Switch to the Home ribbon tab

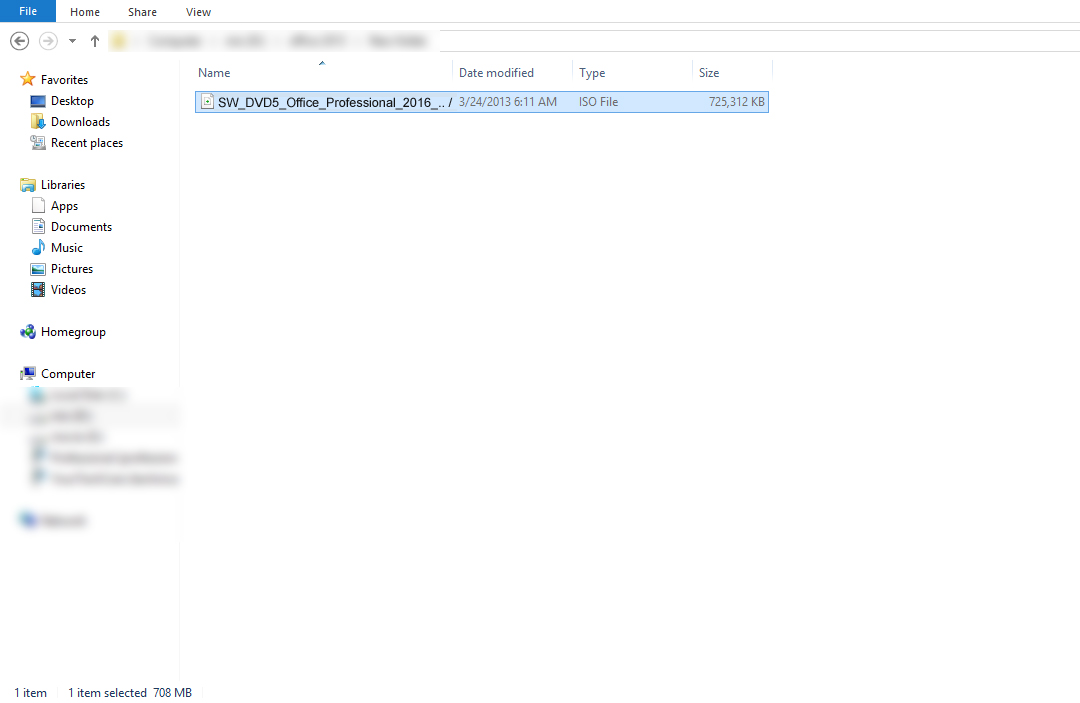(x=85, y=12)
